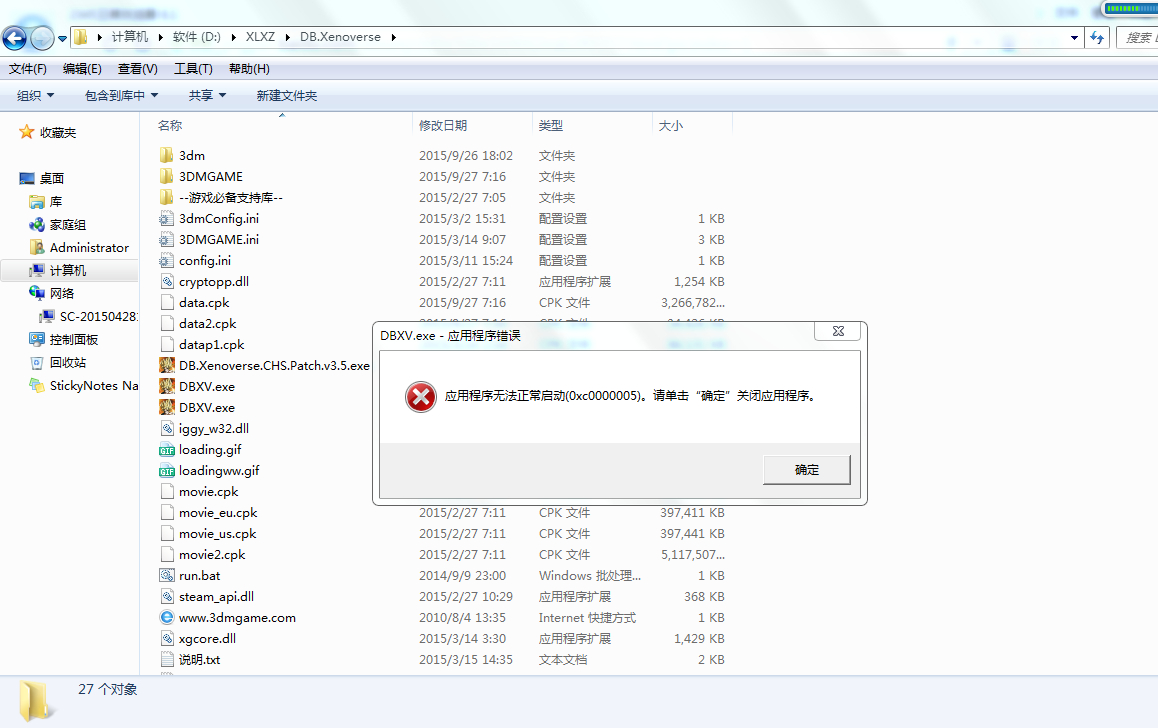Select StickyNotes item in navigation pane
Screen dimensions: 1158x728
pyautogui.click(x=94, y=385)
